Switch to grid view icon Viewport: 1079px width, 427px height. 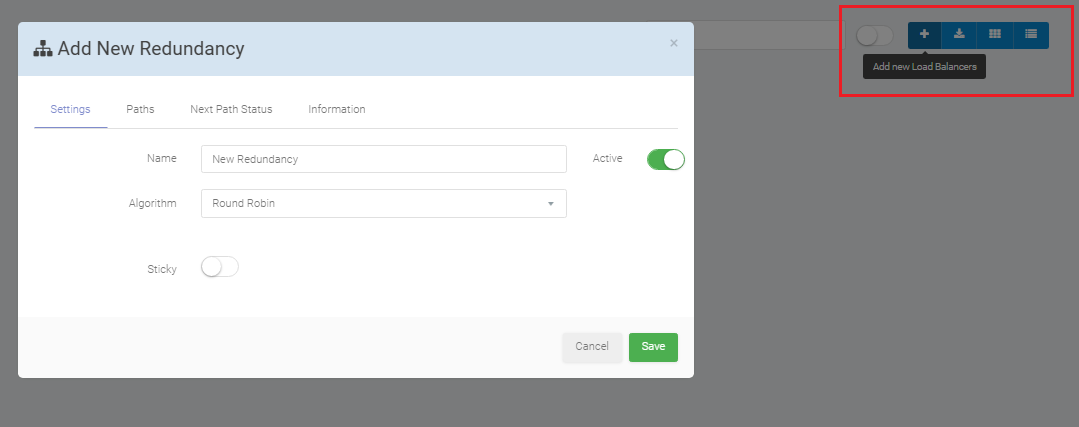[995, 35]
